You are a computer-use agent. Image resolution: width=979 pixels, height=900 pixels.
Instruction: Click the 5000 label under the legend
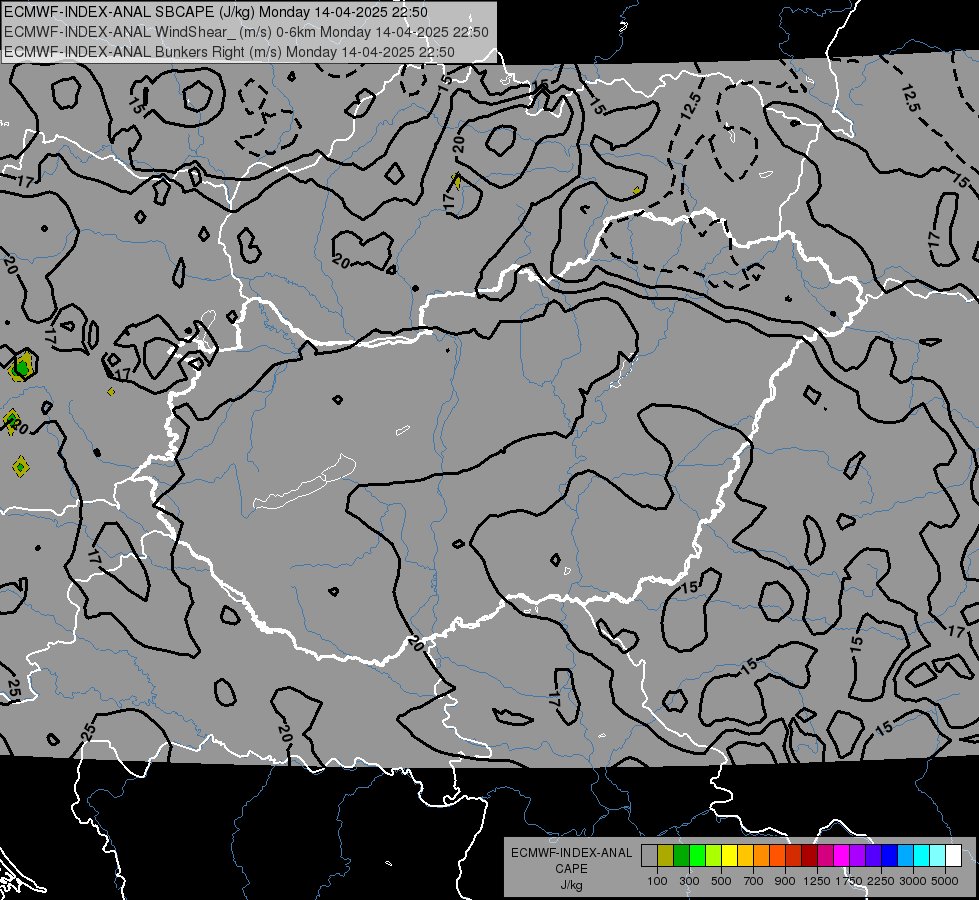(945, 881)
